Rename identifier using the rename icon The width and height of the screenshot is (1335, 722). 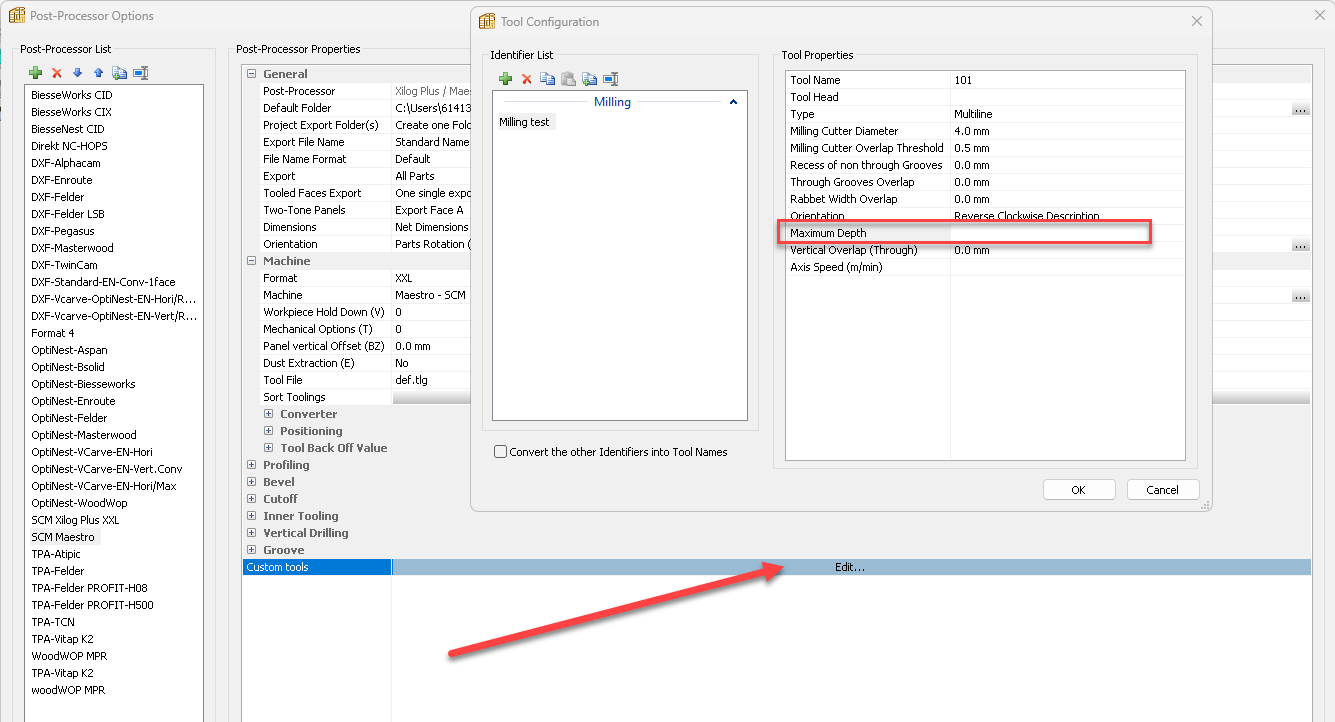click(x=610, y=79)
